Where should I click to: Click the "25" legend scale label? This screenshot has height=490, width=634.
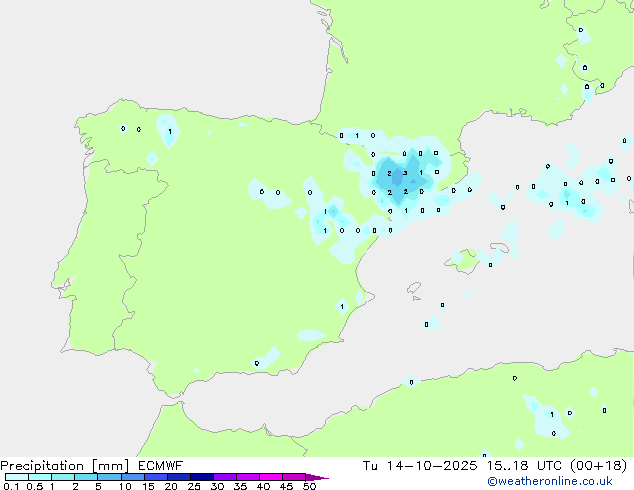[194, 486]
